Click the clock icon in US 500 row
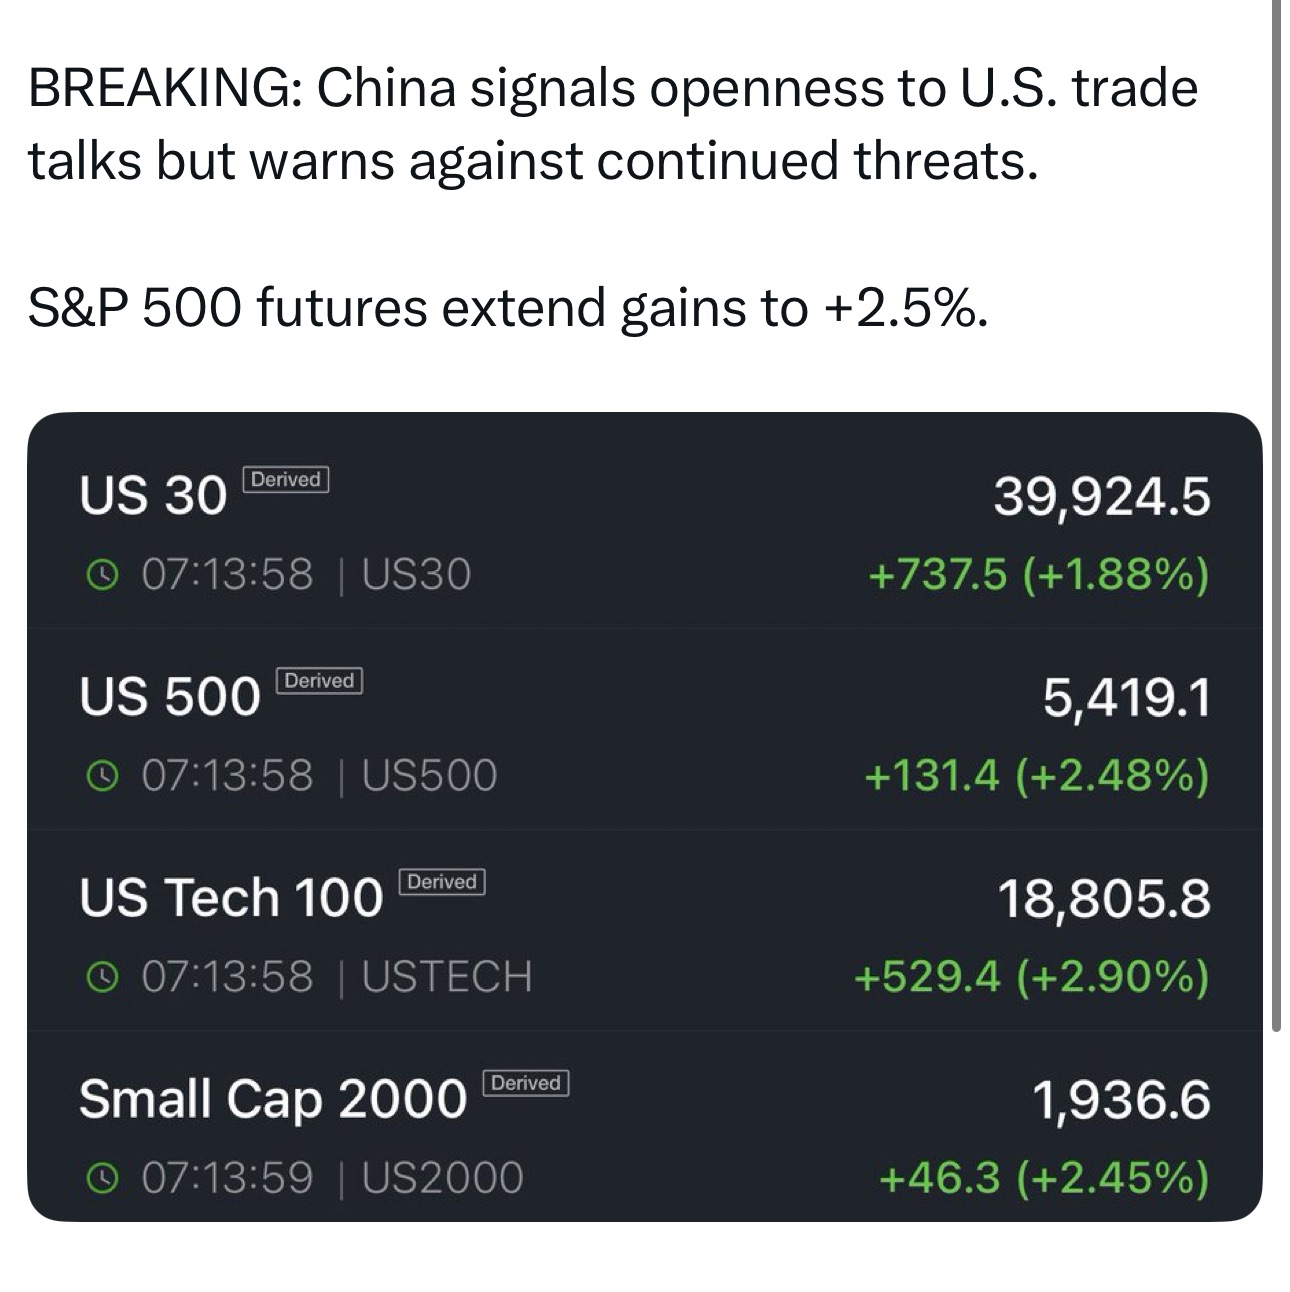 coord(100,776)
